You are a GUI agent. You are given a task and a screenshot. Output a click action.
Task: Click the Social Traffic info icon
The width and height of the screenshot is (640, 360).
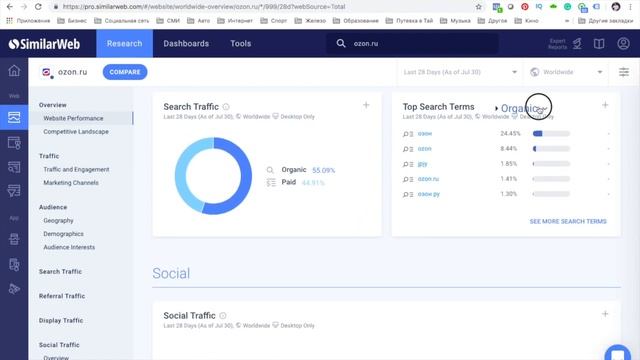[x=222, y=316]
